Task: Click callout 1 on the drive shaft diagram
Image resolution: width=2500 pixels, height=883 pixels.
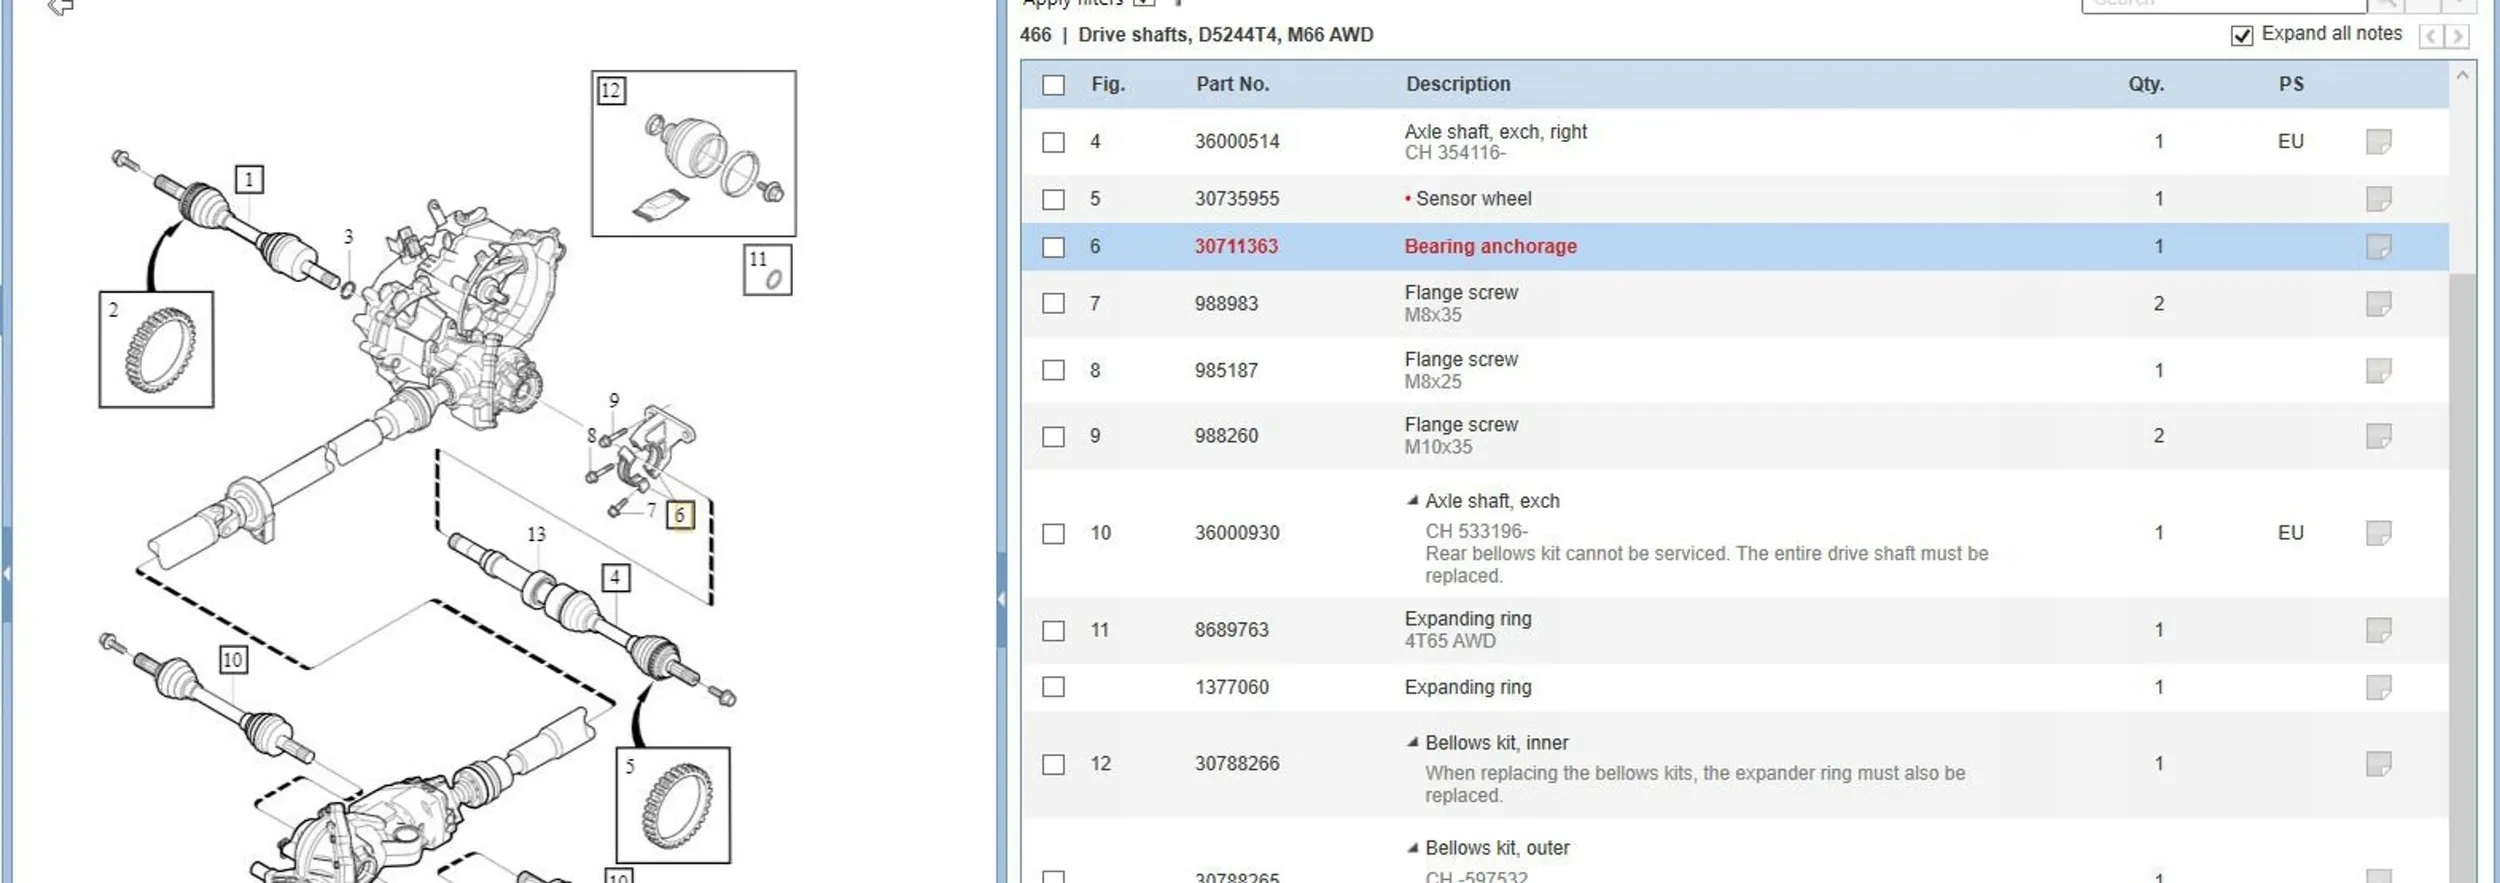Action: [x=249, y=180]
